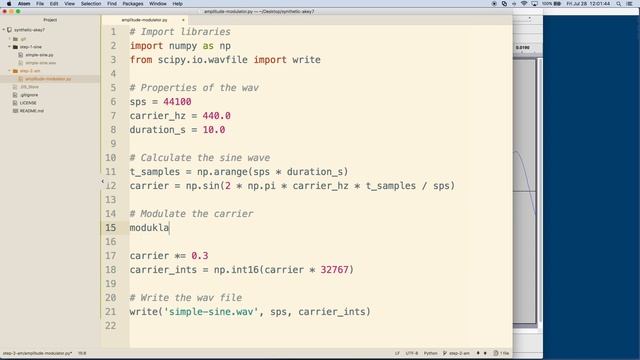Image resolution: width=640 pixels, height=360 pixels.
Task: Open the Help menu
Action: pyautogui.click(x=178, y=4)
